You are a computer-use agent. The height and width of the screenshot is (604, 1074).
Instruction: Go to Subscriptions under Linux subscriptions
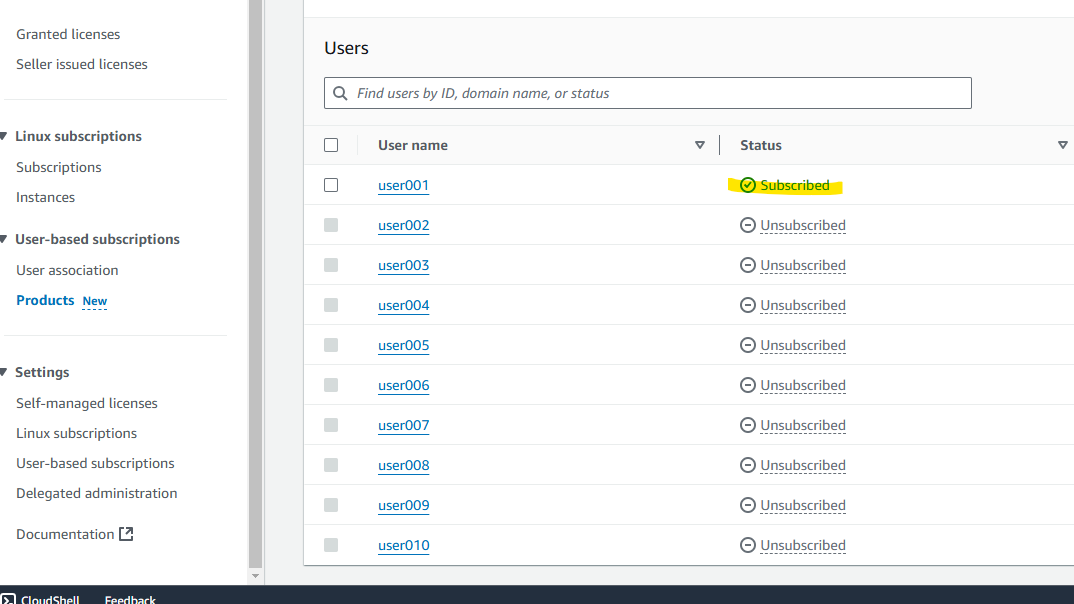(58, 167)
